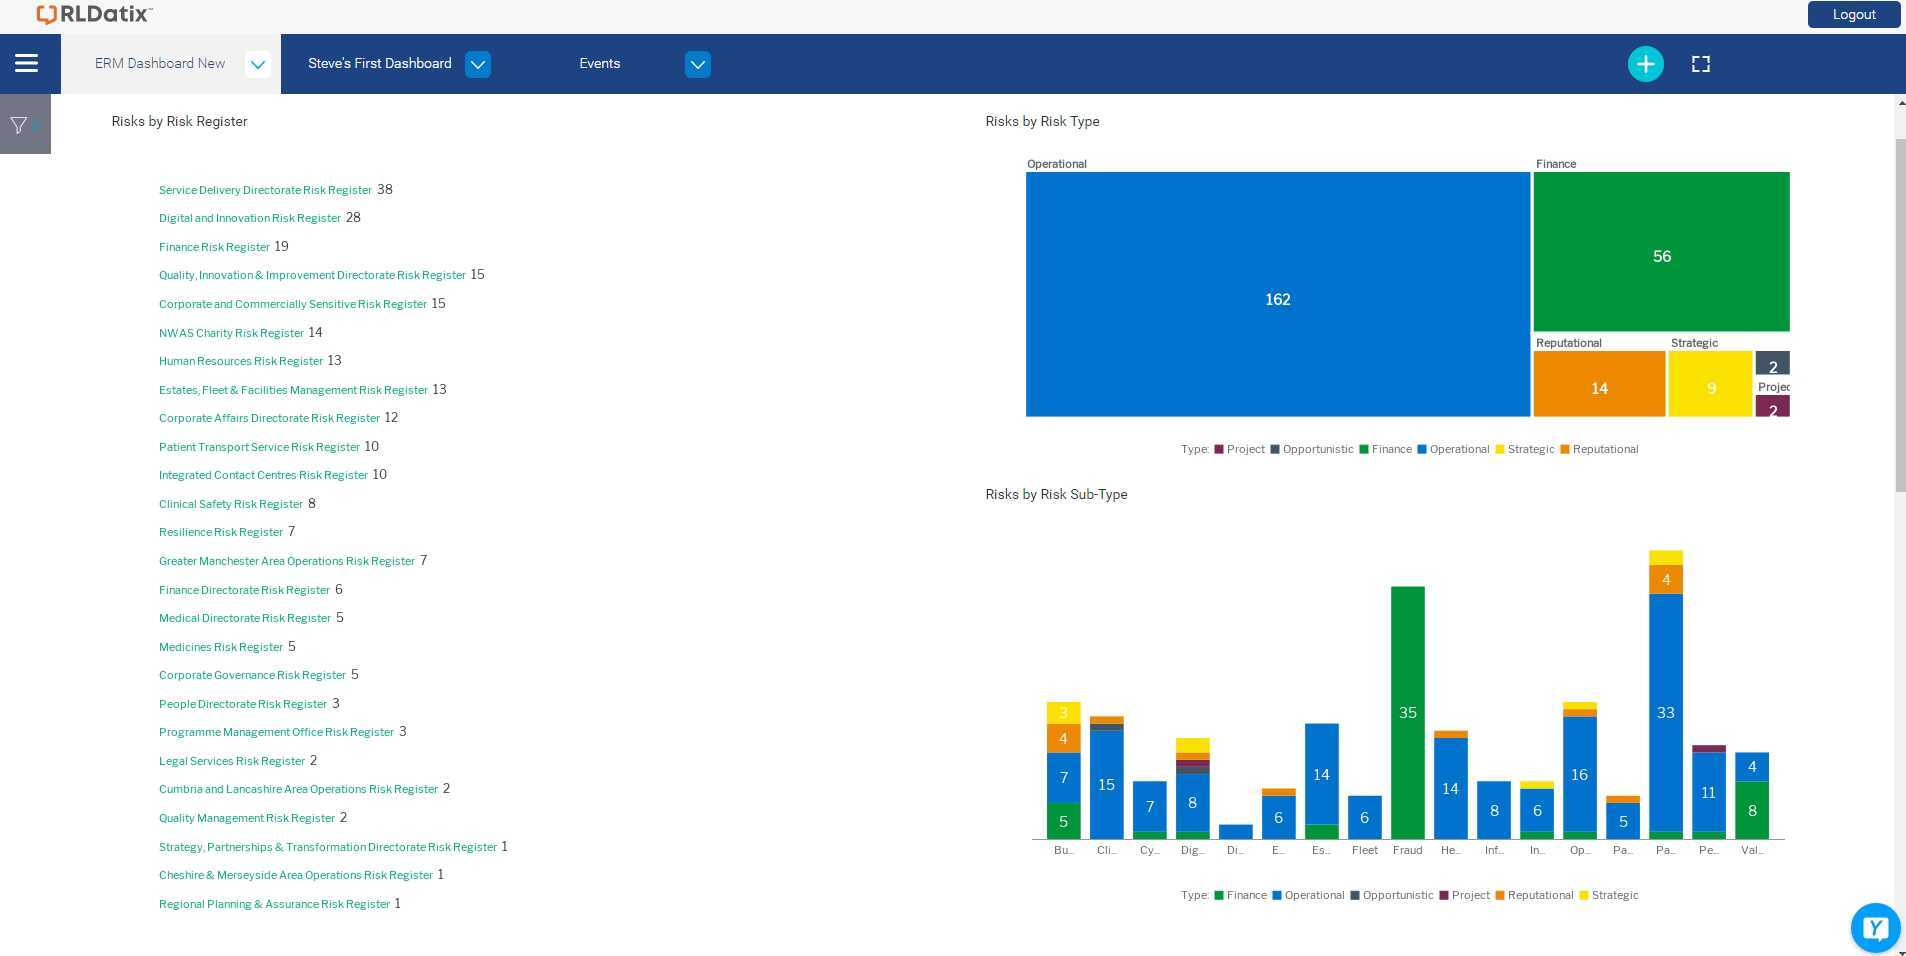This screenshot has height=956, width=1906.
Task: Add a new widget with the plus icon
Action: (1645, 63)
